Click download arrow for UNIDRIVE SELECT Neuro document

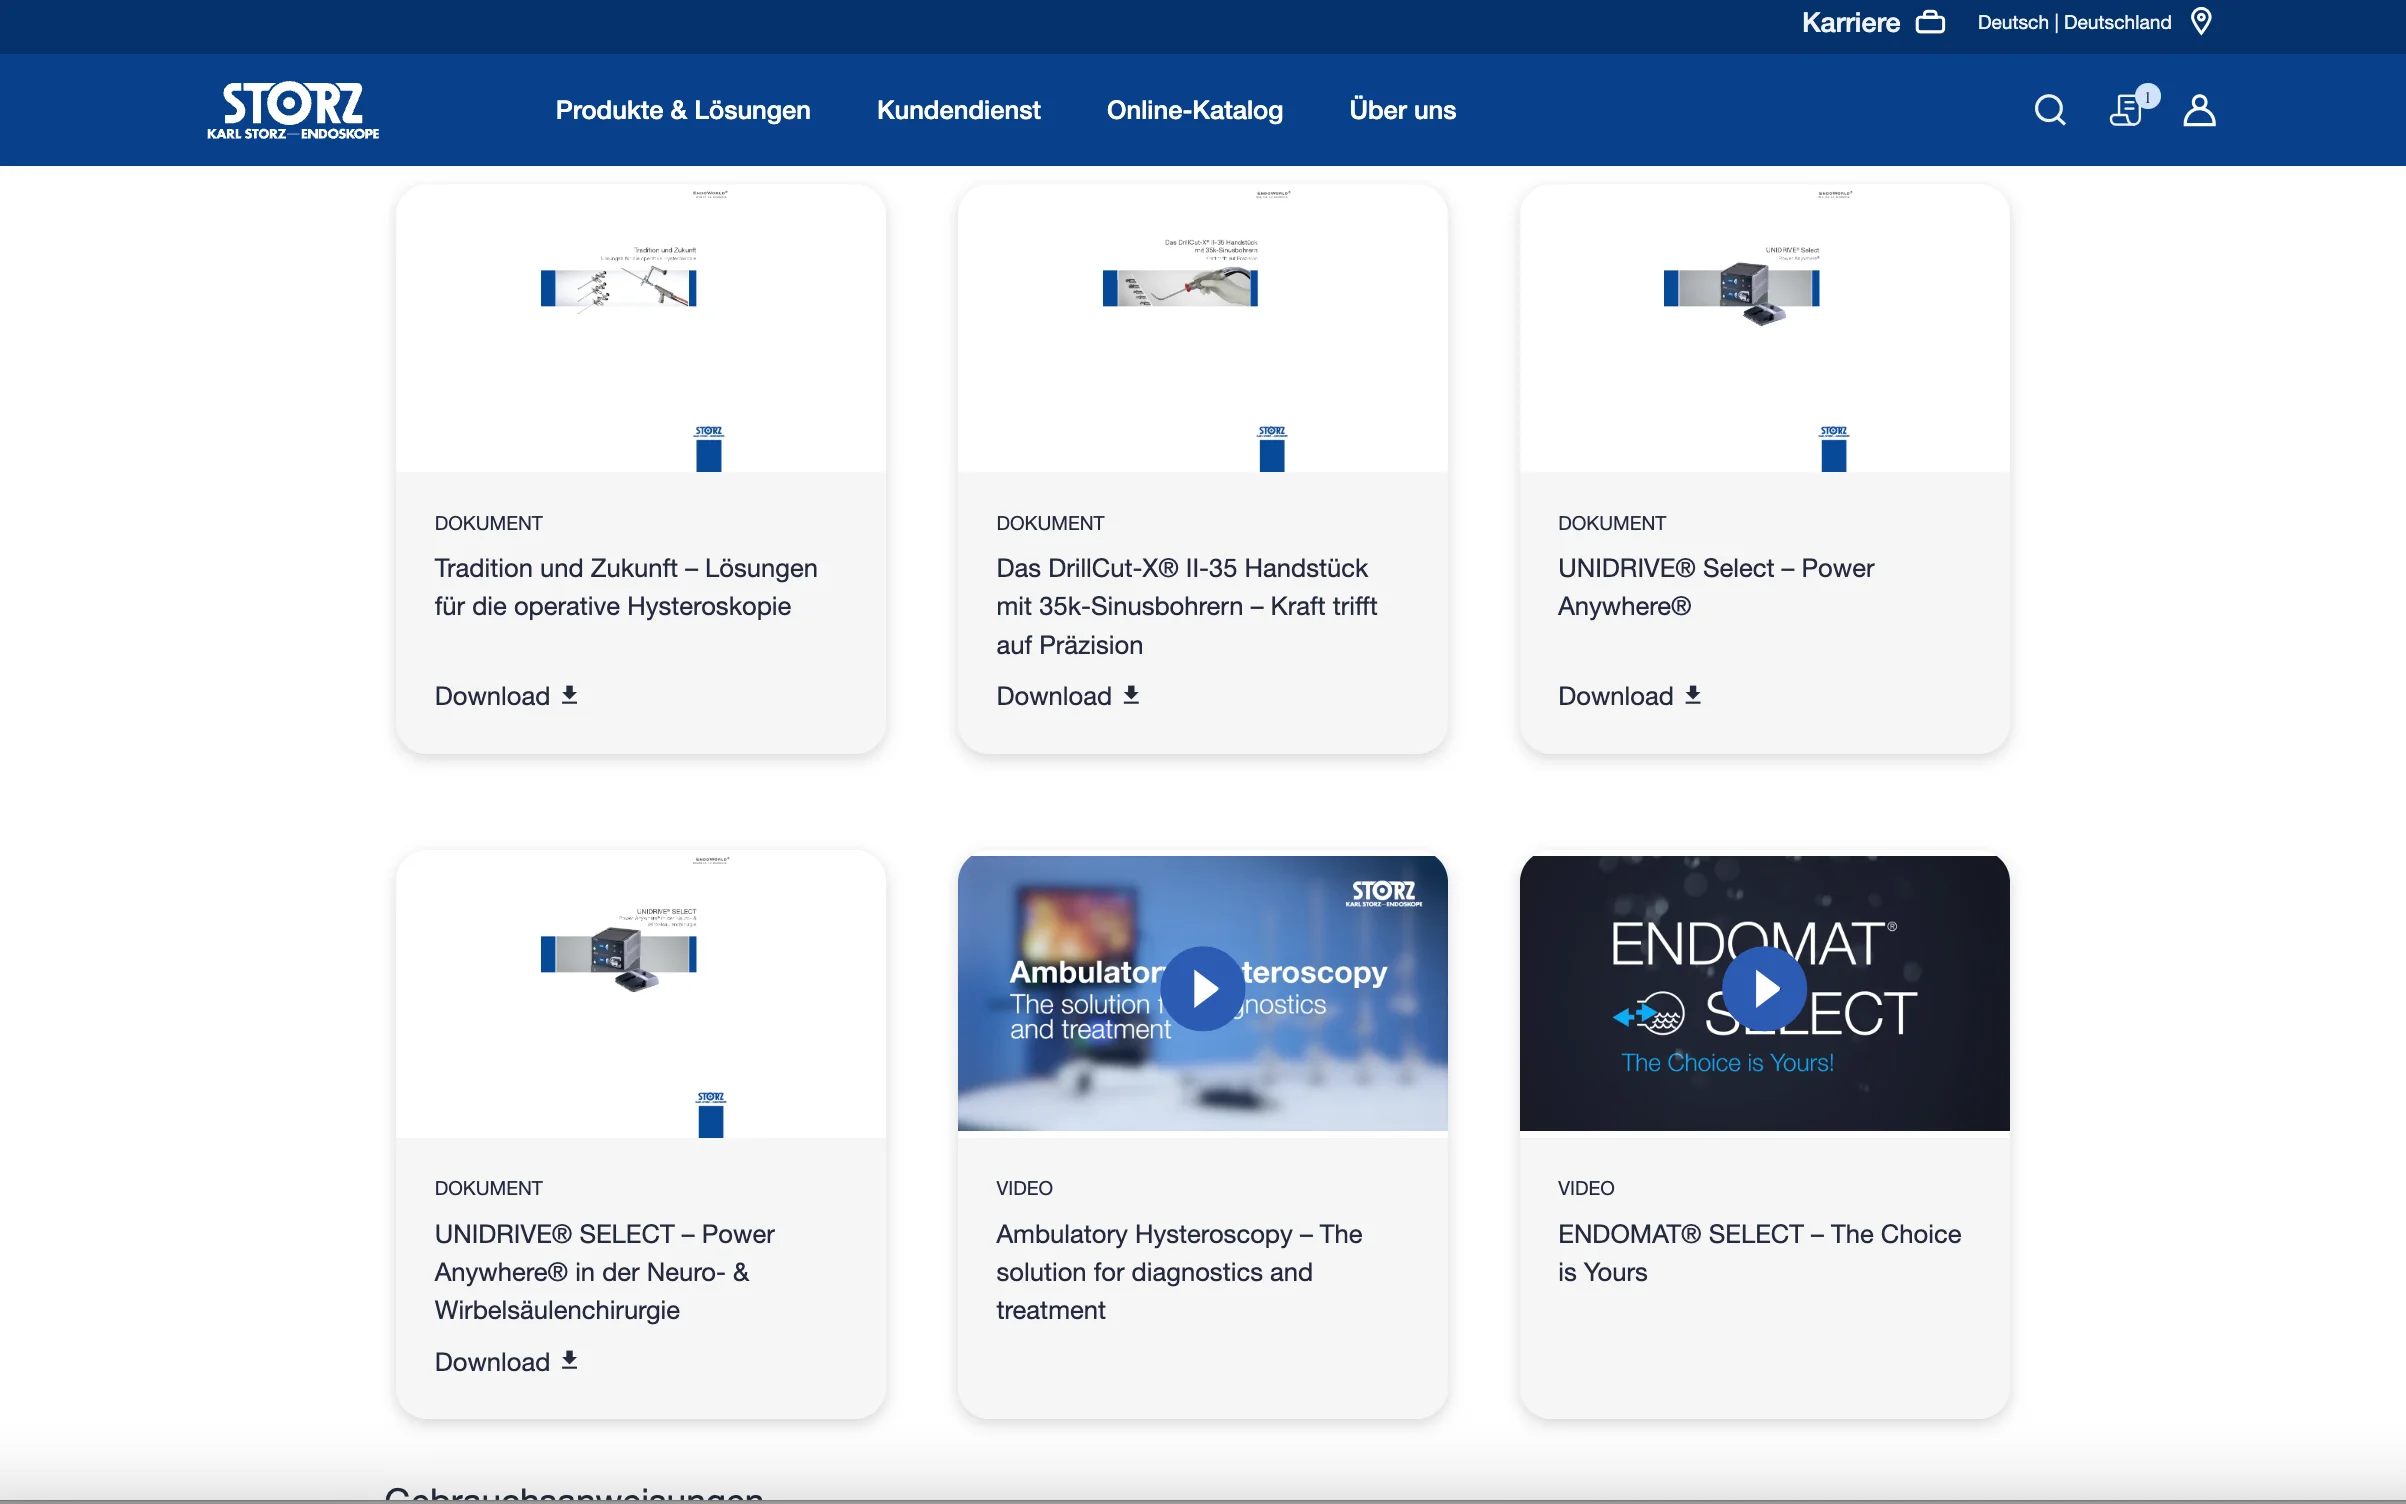click(x=569, y=1360)
